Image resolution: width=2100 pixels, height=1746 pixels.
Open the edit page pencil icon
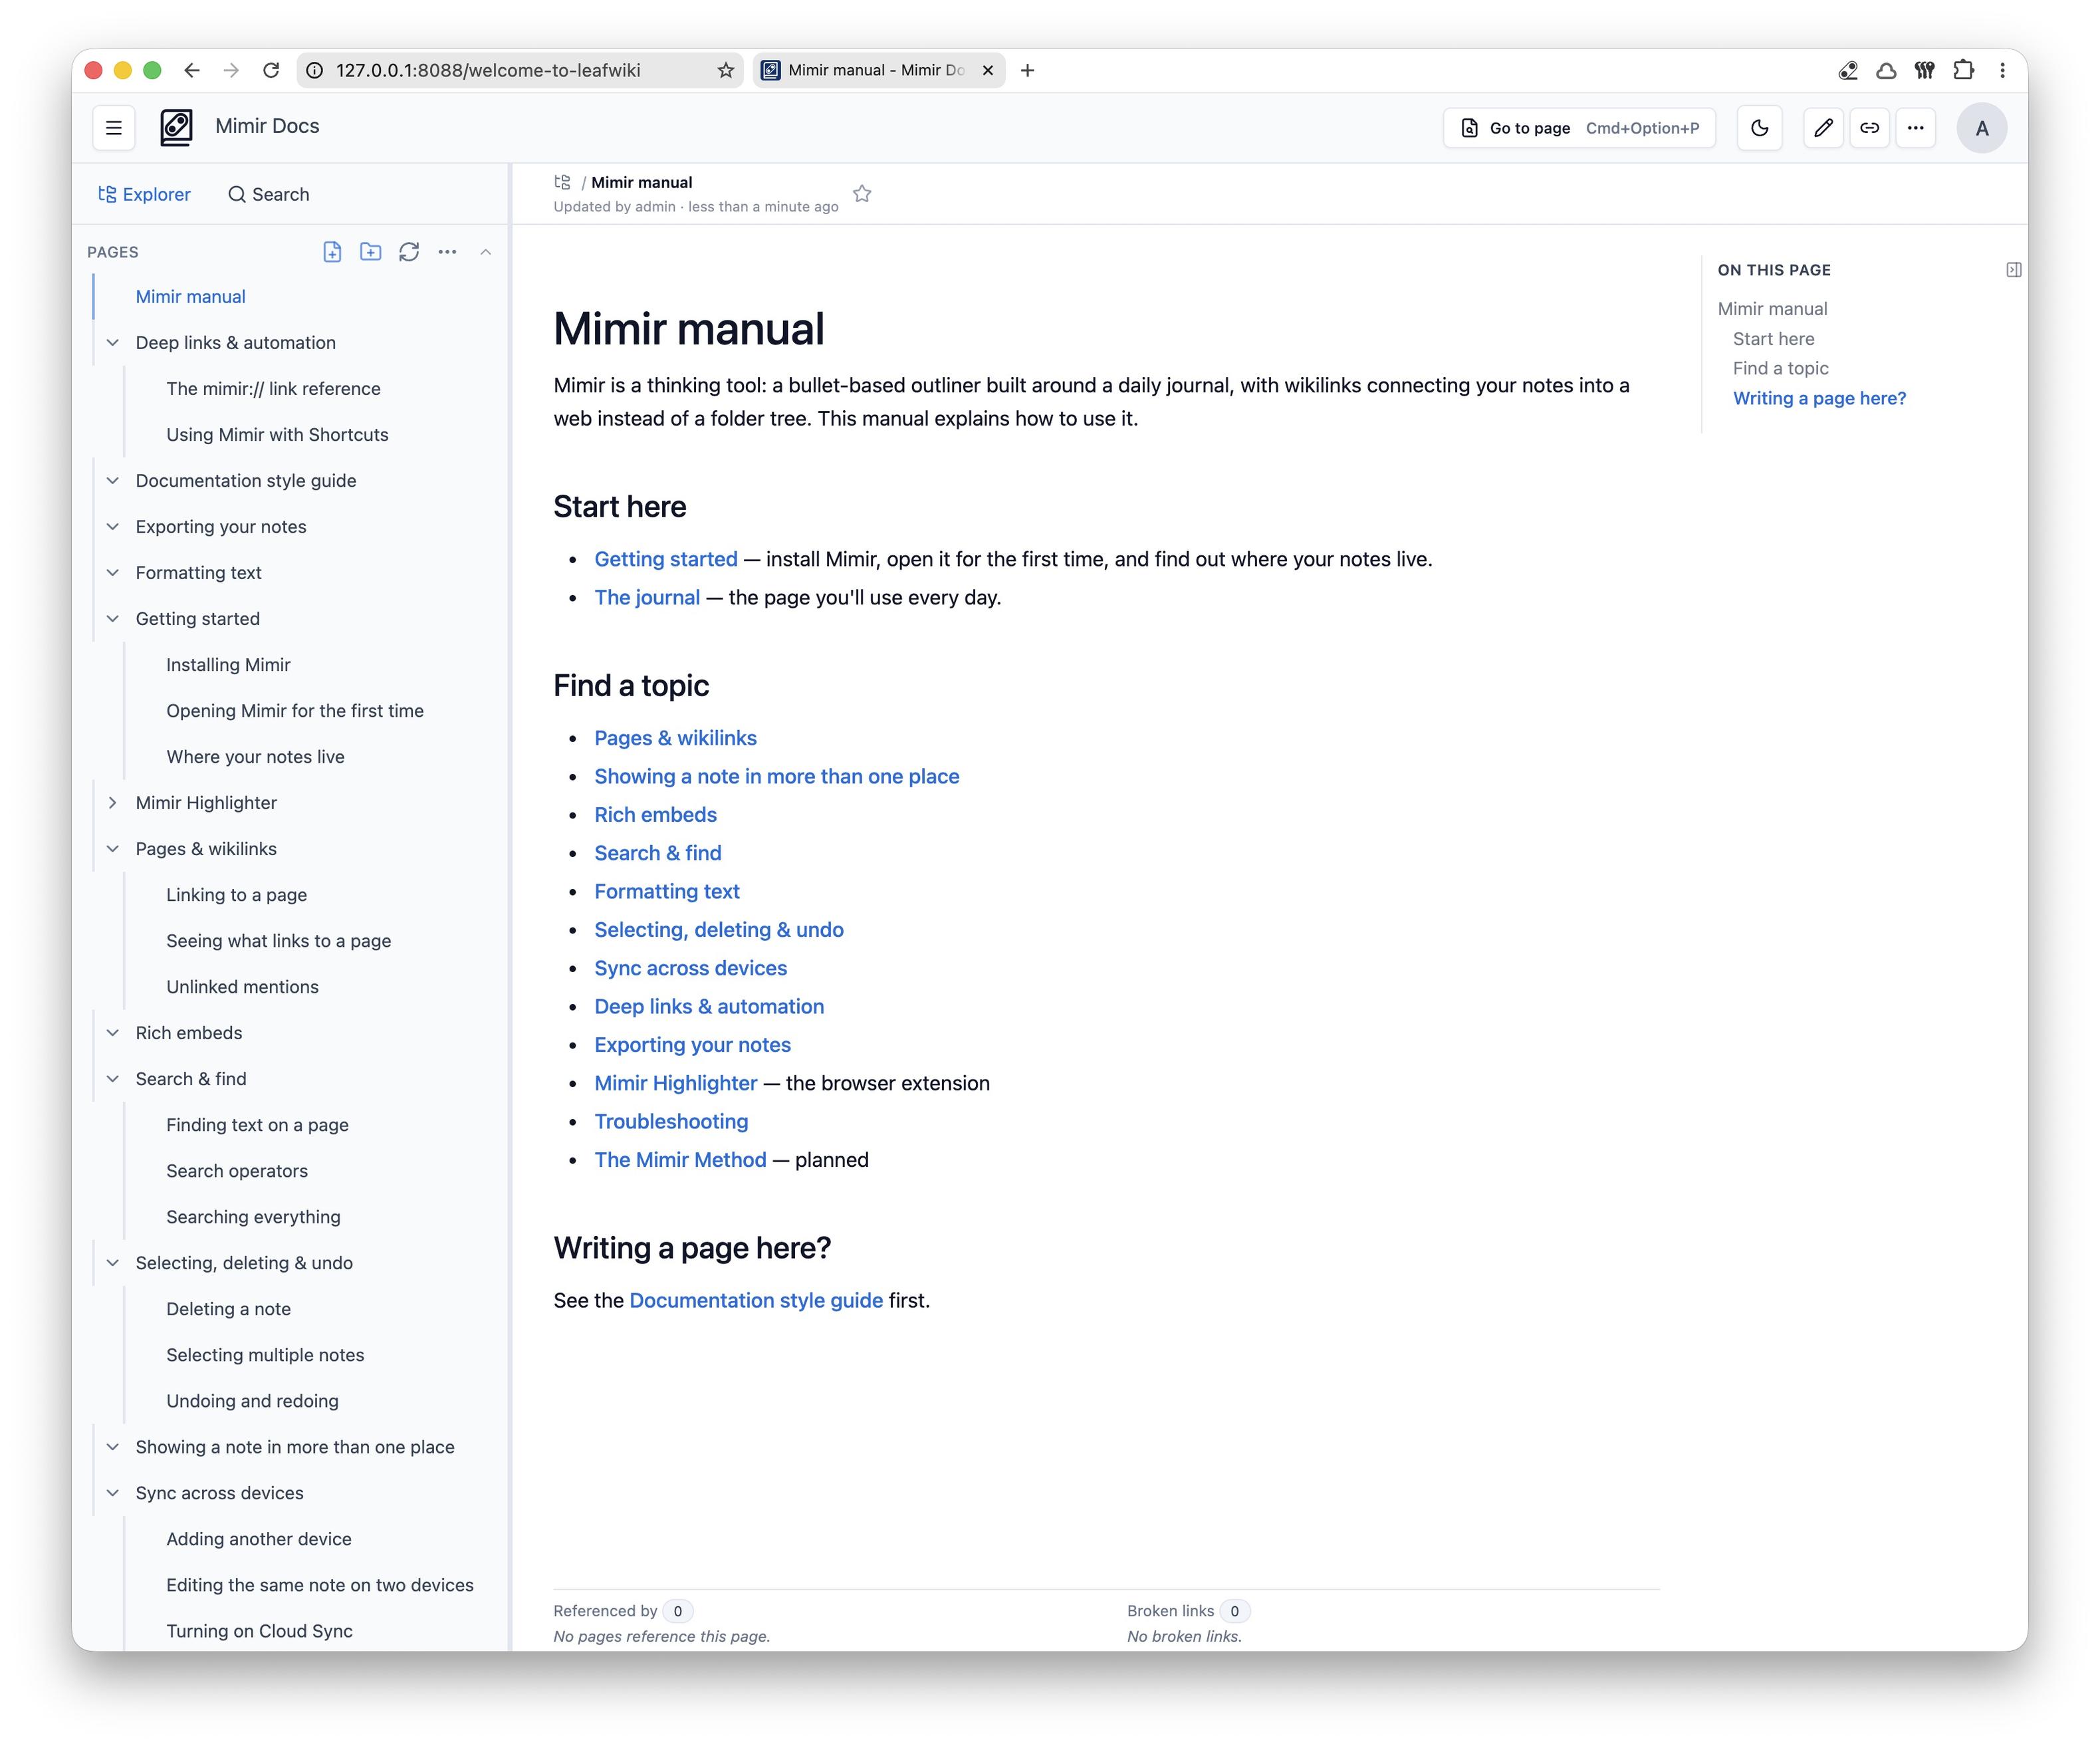(x=1824, y=128)
